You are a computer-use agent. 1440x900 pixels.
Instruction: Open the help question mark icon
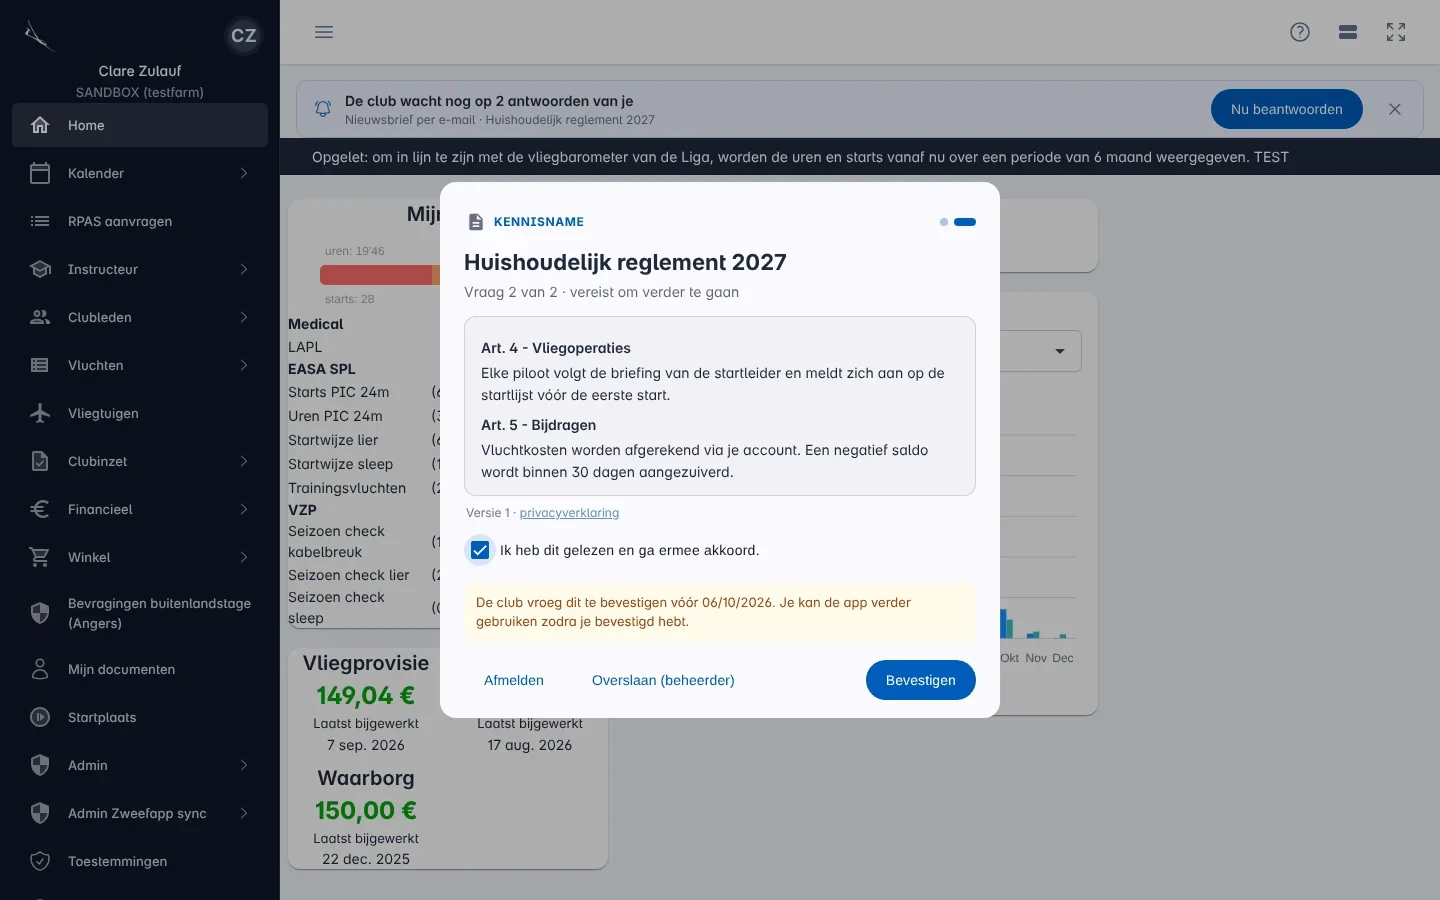pyautogui.click(x=1300, y=32)
